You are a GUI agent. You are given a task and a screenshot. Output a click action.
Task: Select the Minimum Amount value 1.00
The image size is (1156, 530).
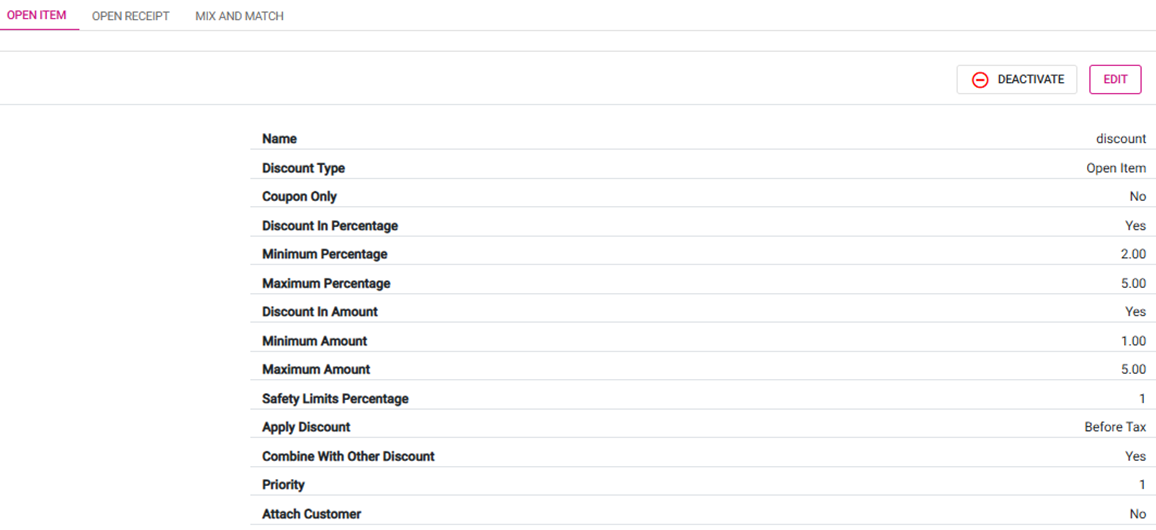click(1133, 341)
